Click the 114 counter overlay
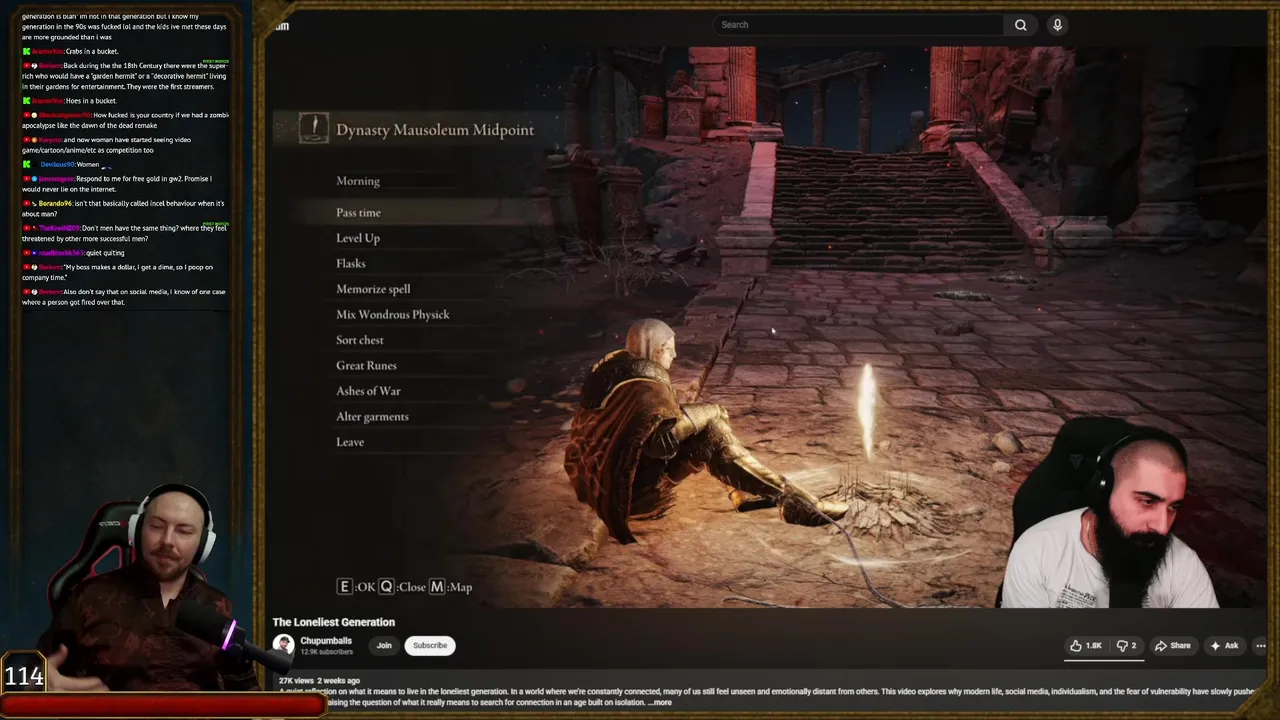The height and width of the screenshot is (720, 1280). [x=24, y=677]
